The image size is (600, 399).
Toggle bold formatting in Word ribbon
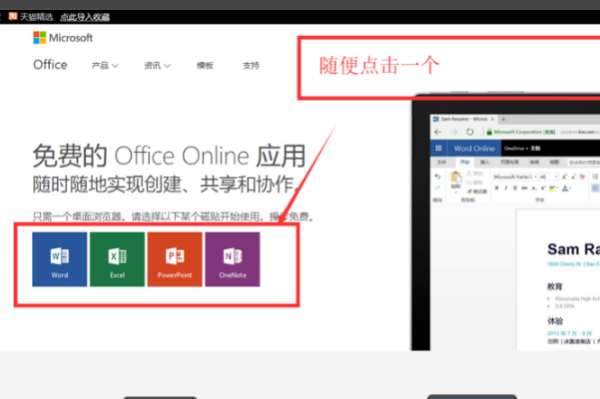coord(497,188)
